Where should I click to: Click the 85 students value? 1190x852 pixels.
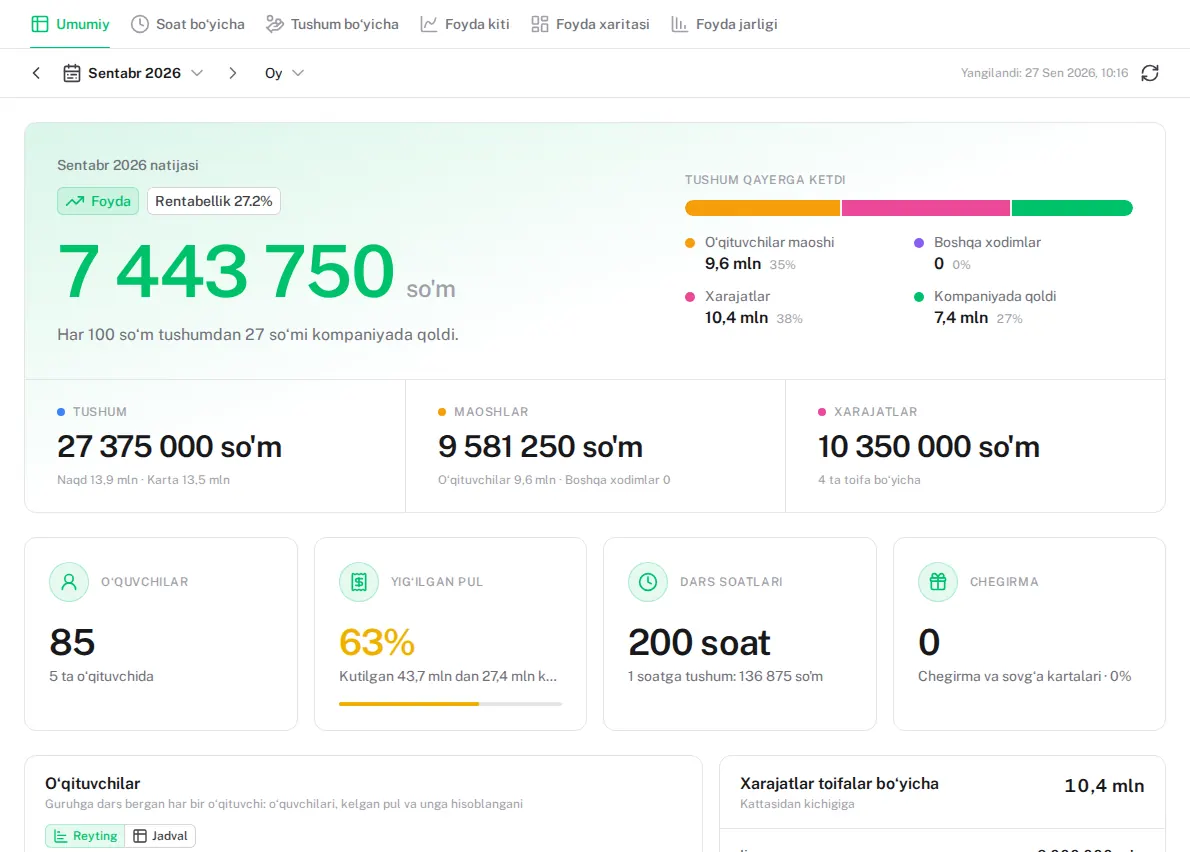pos(72,643)
